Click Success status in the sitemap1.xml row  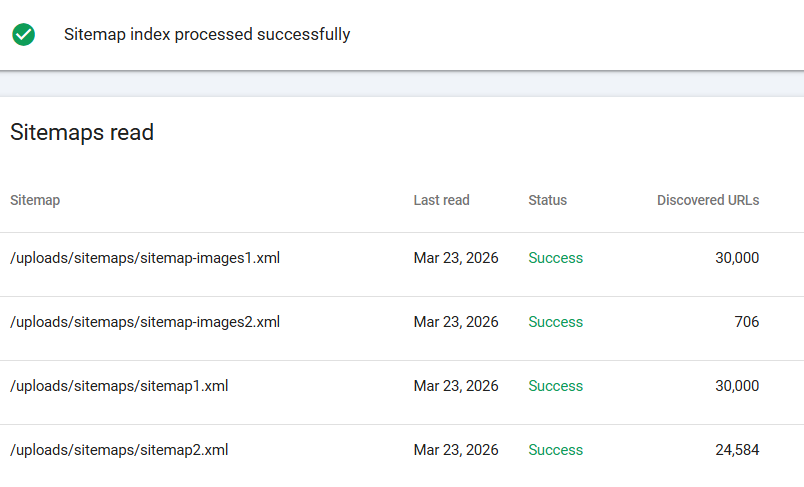[x=555, y=386]
